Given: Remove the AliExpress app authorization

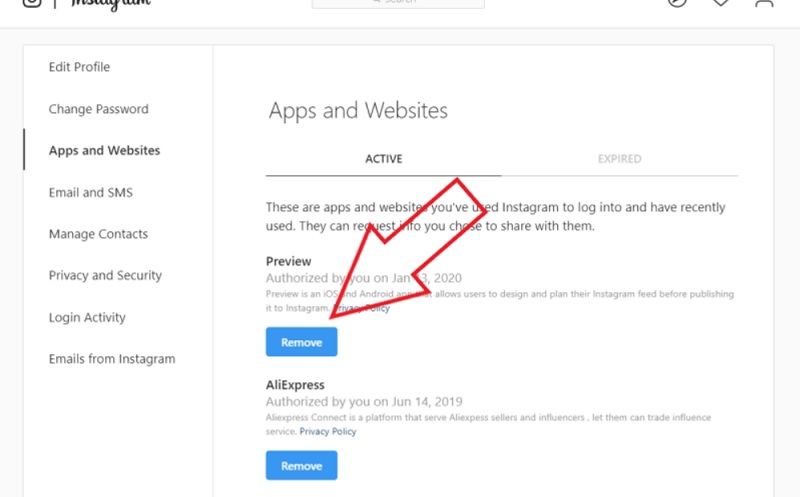Looking at the screenshot, I should 302,465.
